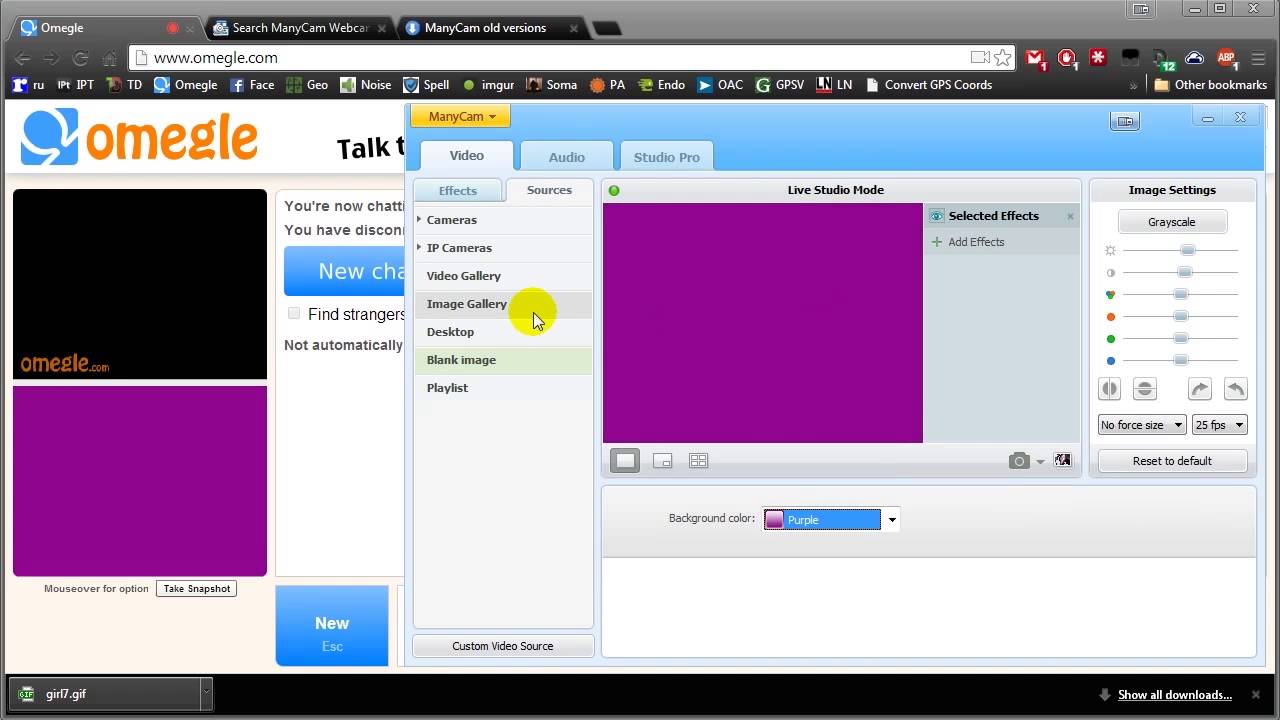Open 25 fps frame rate dropdown
1280x720 pixels.
(1219, 425)
